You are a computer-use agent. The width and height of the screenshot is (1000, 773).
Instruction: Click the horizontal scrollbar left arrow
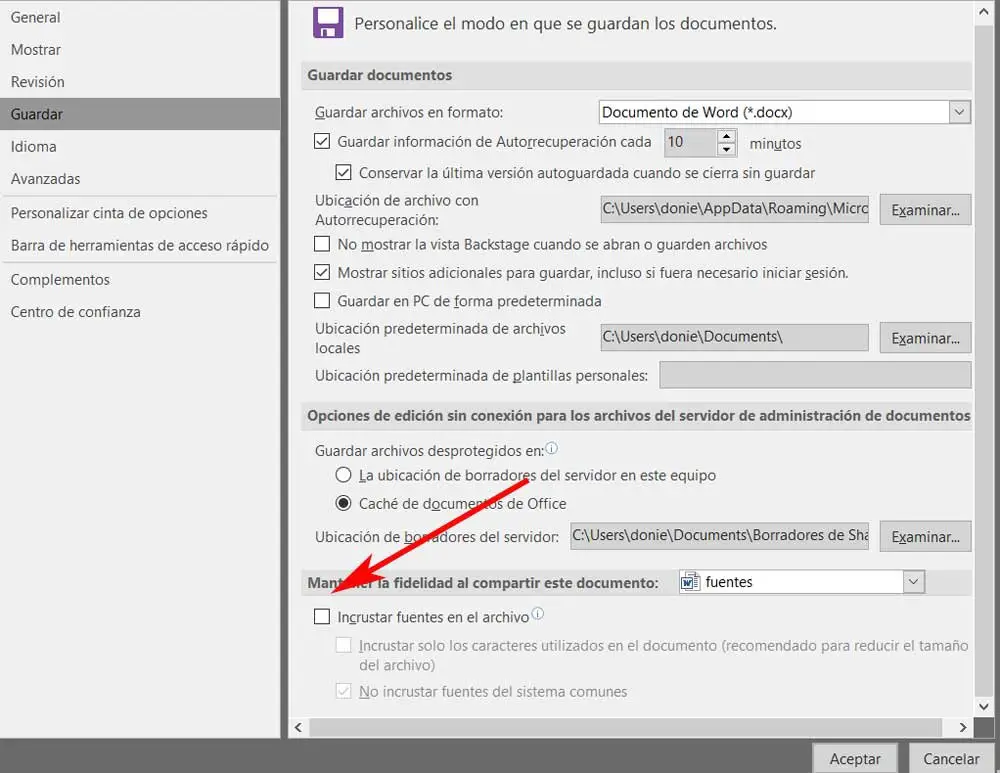point(298,727)
